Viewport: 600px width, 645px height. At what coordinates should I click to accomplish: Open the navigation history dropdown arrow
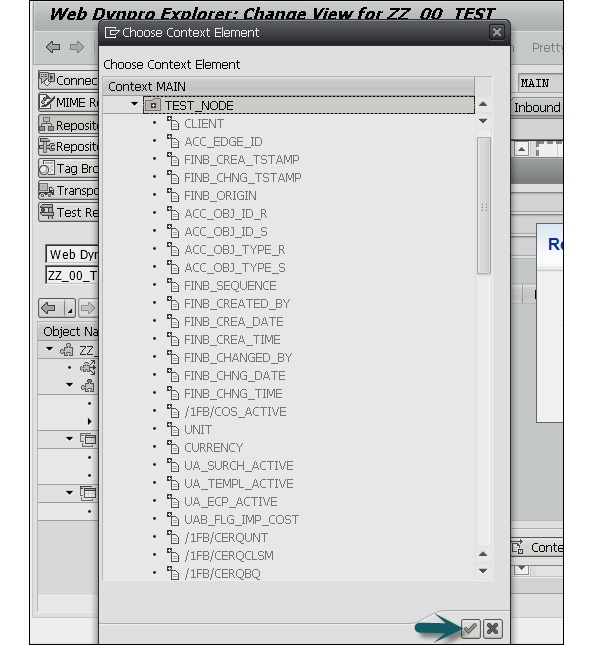coord(69,308)
